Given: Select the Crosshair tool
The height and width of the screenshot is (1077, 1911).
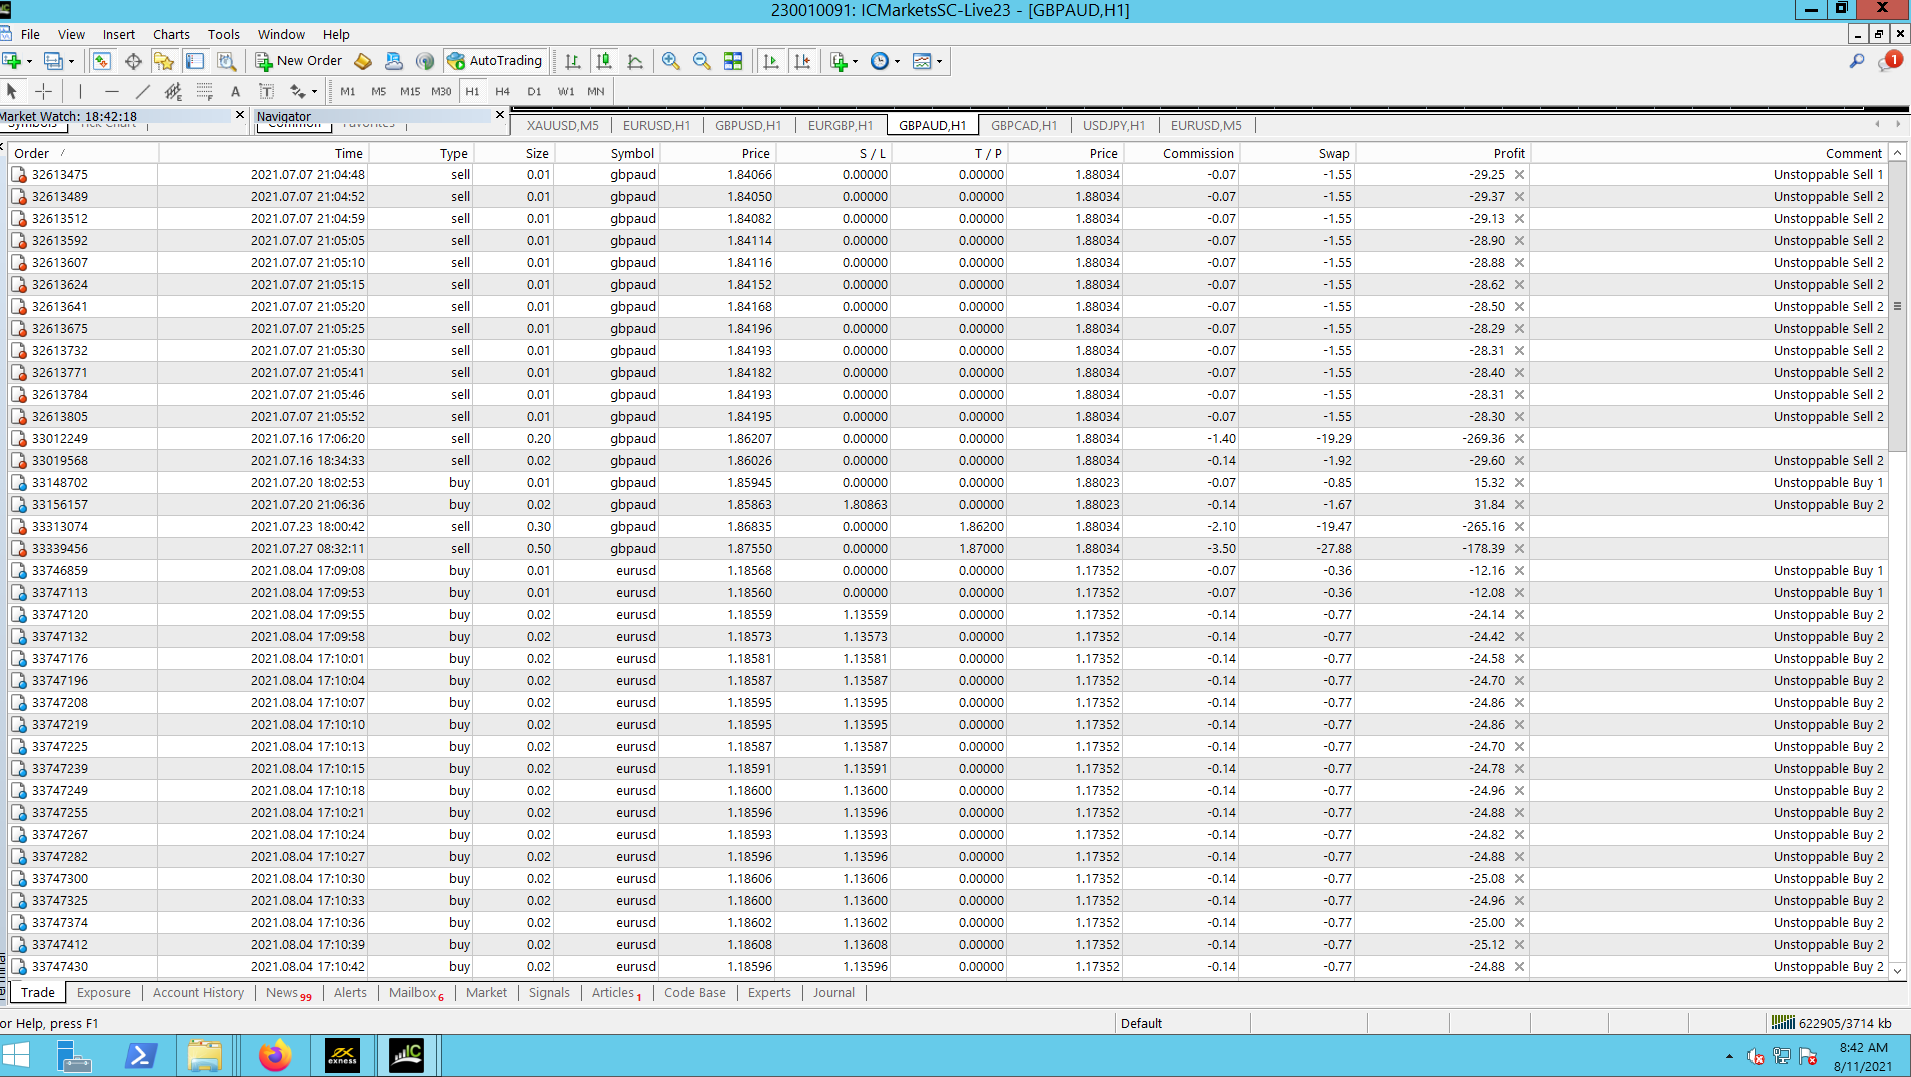Looking at the screenshot, I should tap(43, 91).
